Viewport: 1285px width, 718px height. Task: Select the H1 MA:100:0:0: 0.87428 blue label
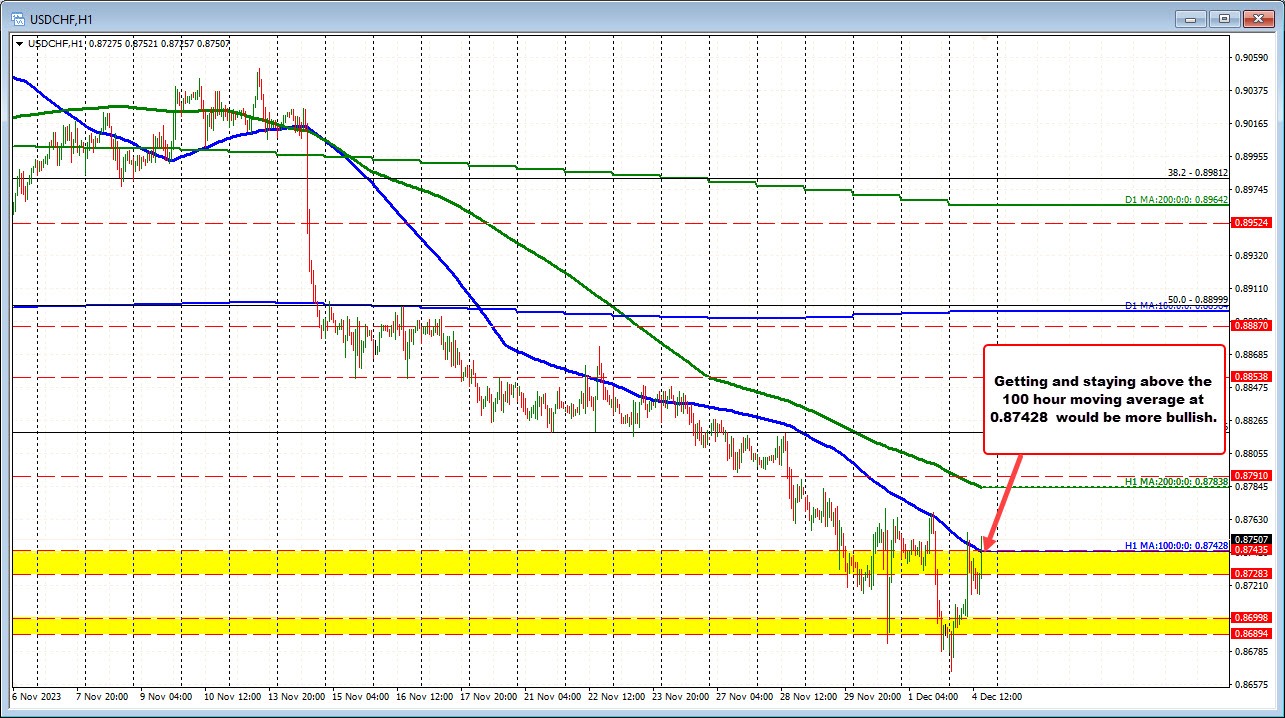click(1176, 547)
